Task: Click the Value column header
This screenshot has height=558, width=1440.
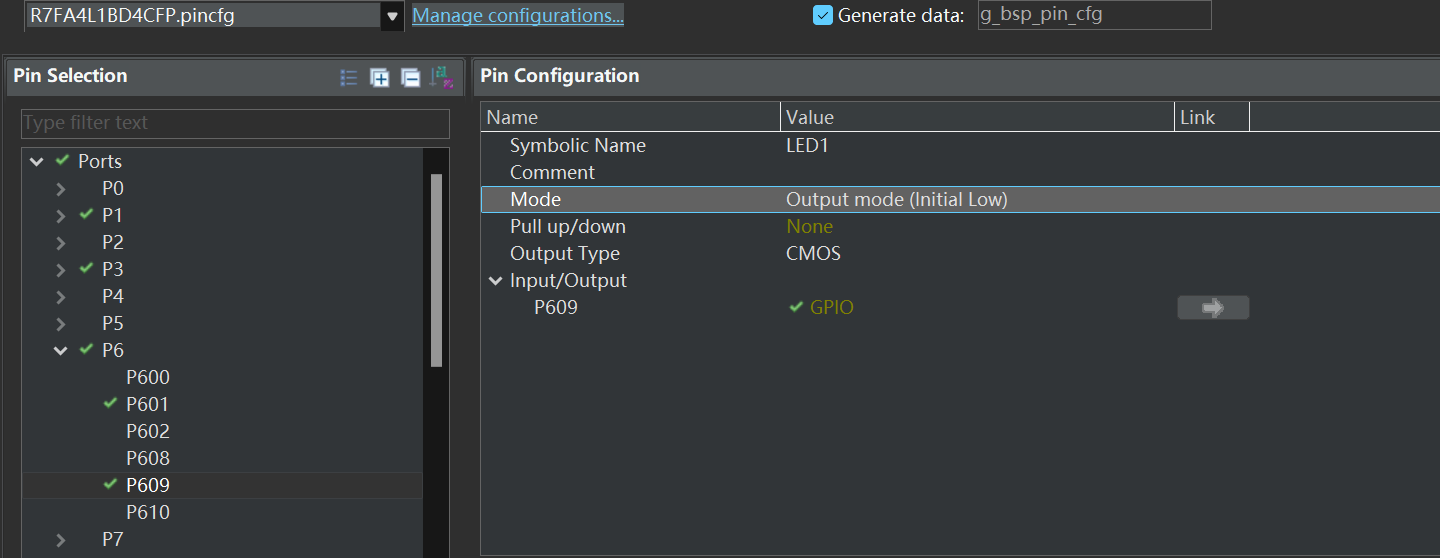Action: coord(977,117)
